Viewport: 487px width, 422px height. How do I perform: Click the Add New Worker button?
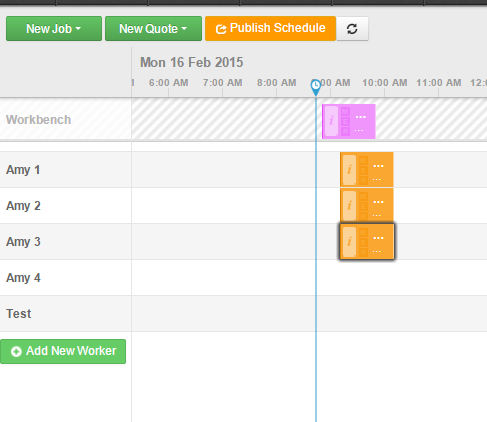[x=63, y=351]
